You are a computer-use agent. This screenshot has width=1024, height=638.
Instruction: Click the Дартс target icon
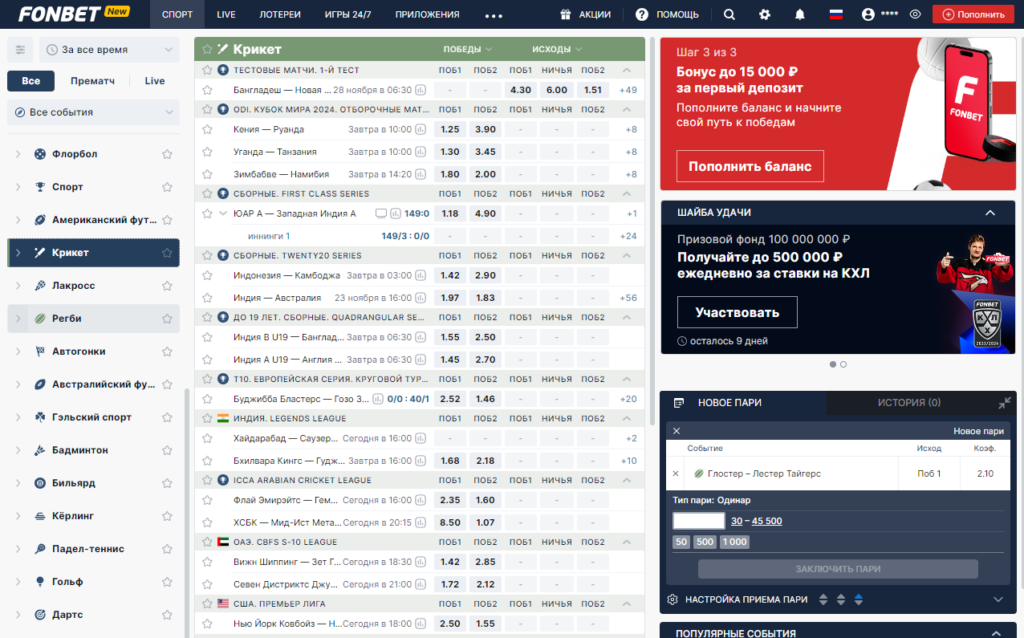coord(40,614)
